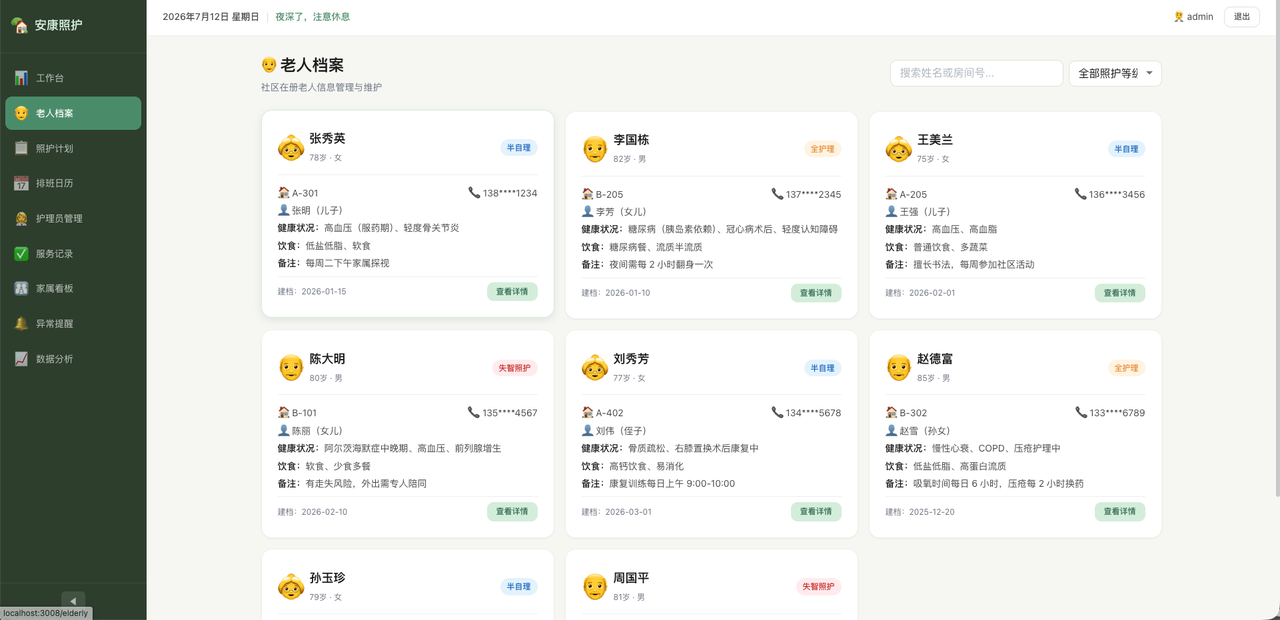Open the 照护计划 clipboard icon

coord(21,148)
